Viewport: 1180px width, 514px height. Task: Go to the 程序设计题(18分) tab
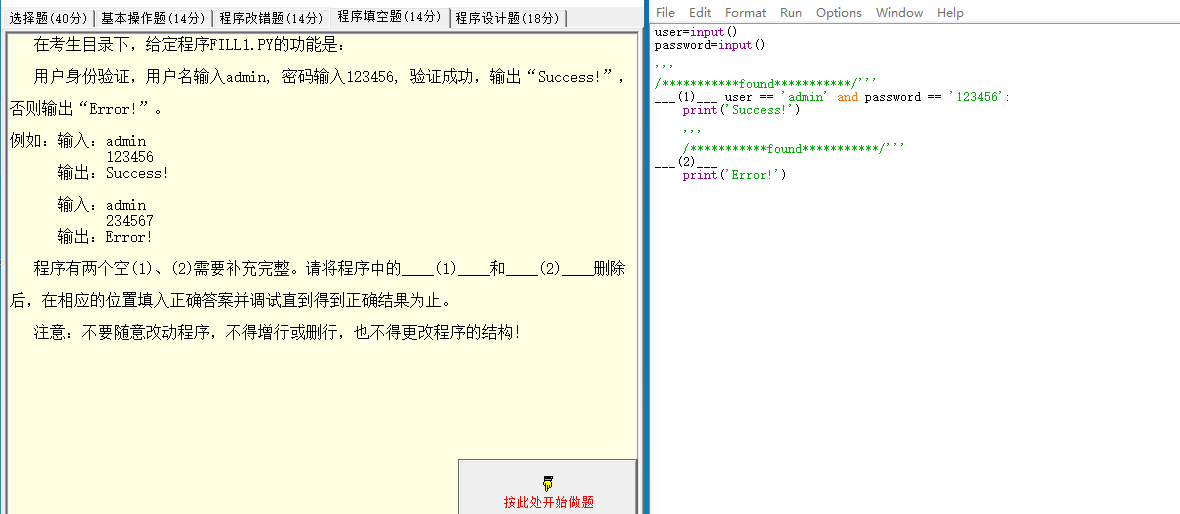click(508, 18)
